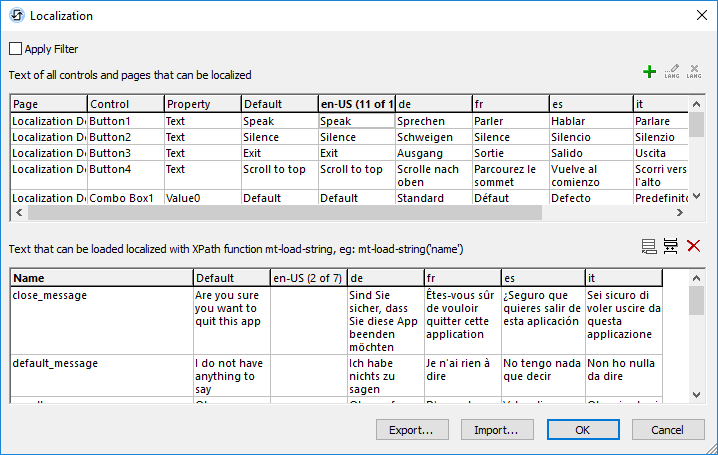
Task: Confirm with the OK button
Action: coord(582,430)
